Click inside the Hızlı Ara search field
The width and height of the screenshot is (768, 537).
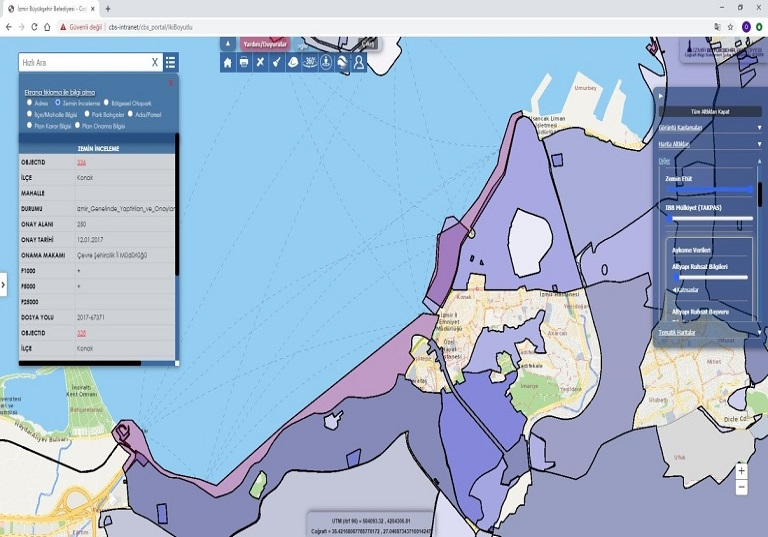point(82,62)
